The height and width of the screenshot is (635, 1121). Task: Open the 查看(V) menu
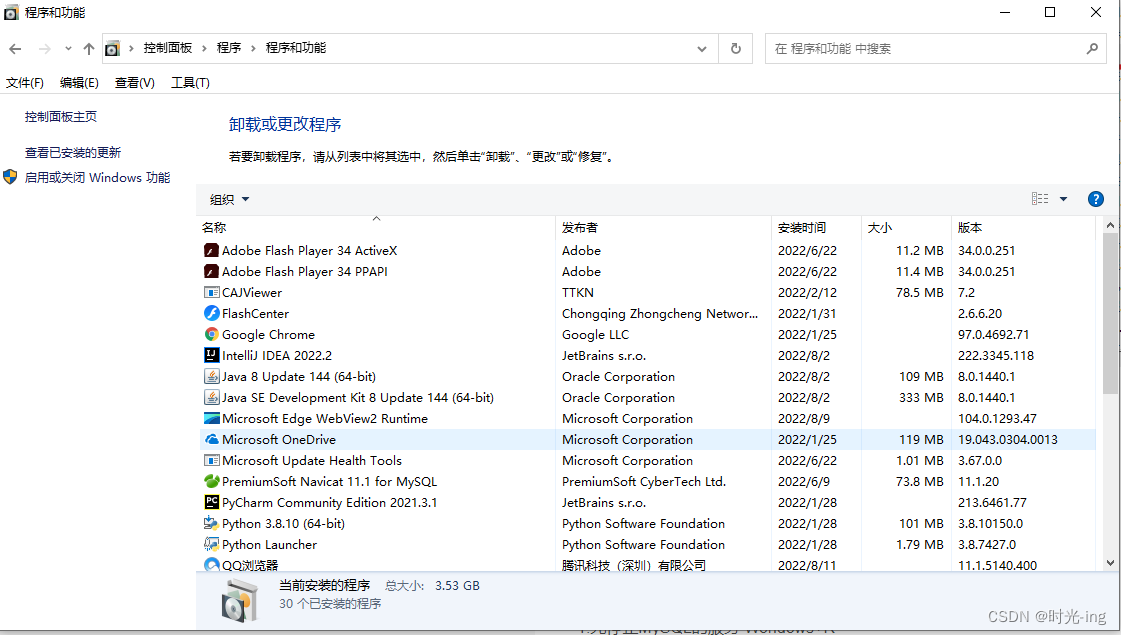(x=134, y=83)
